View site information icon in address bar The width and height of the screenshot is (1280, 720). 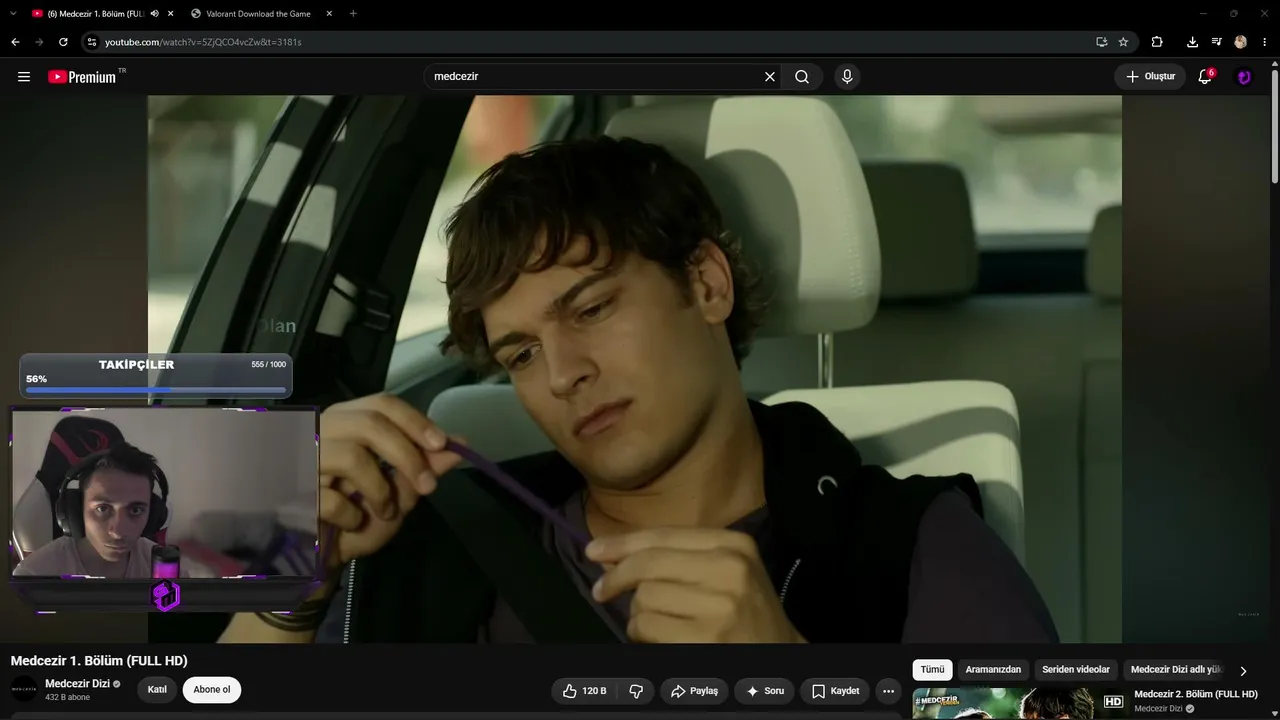[x=91, y=42]
